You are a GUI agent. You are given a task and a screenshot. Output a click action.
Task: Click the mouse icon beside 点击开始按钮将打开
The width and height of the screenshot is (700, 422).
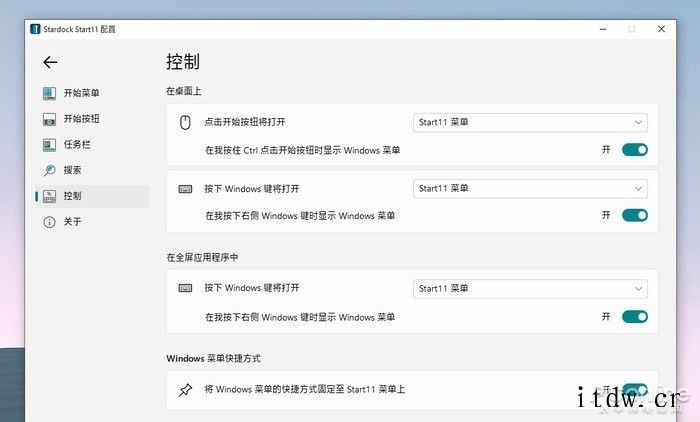click(x=184, y=123)
